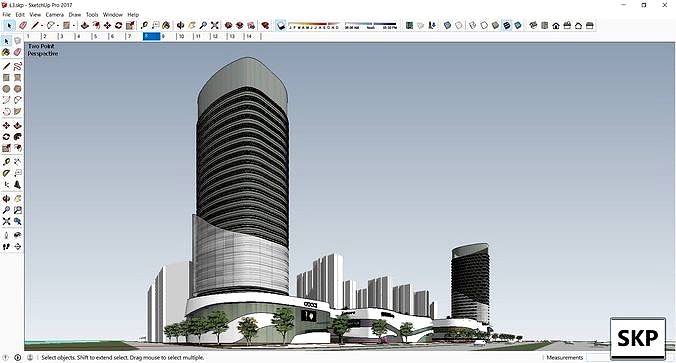Select the Move tool in top toolbar
The height and width of the screenshot is (363, 676).
107,26
